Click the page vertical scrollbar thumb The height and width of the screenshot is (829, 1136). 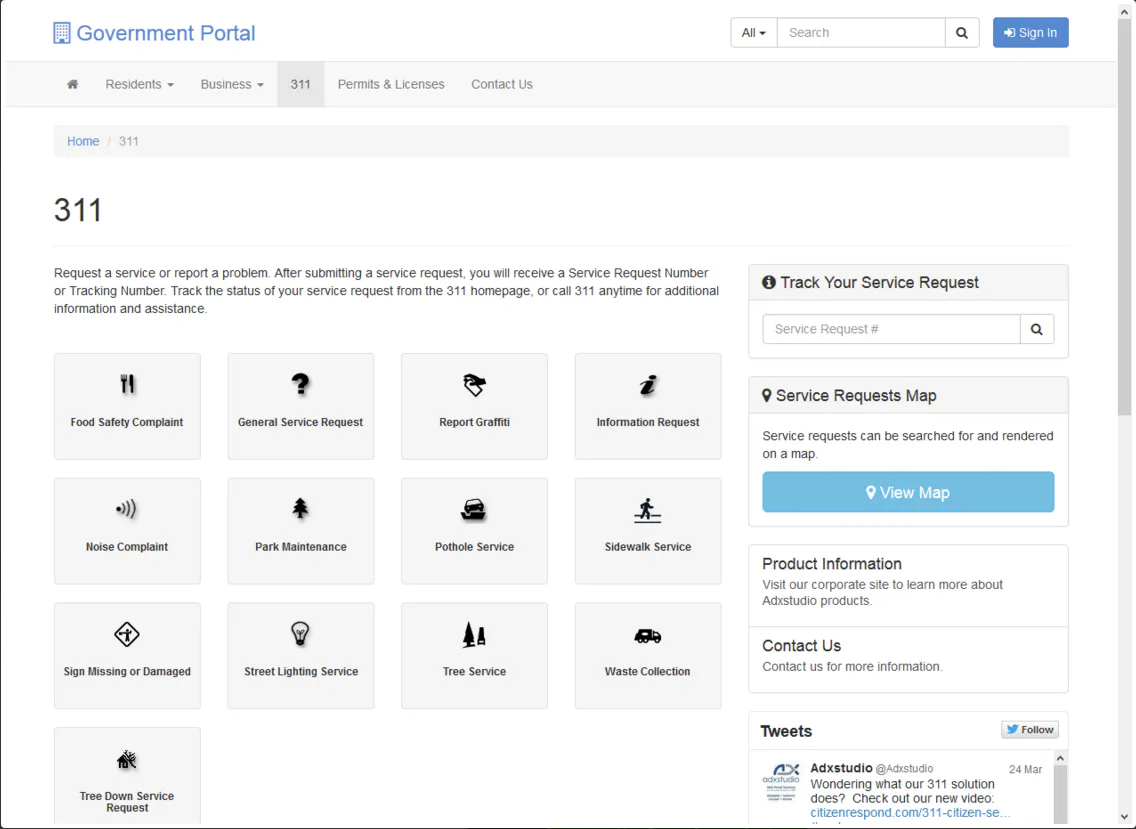(x=1124, y=217)
